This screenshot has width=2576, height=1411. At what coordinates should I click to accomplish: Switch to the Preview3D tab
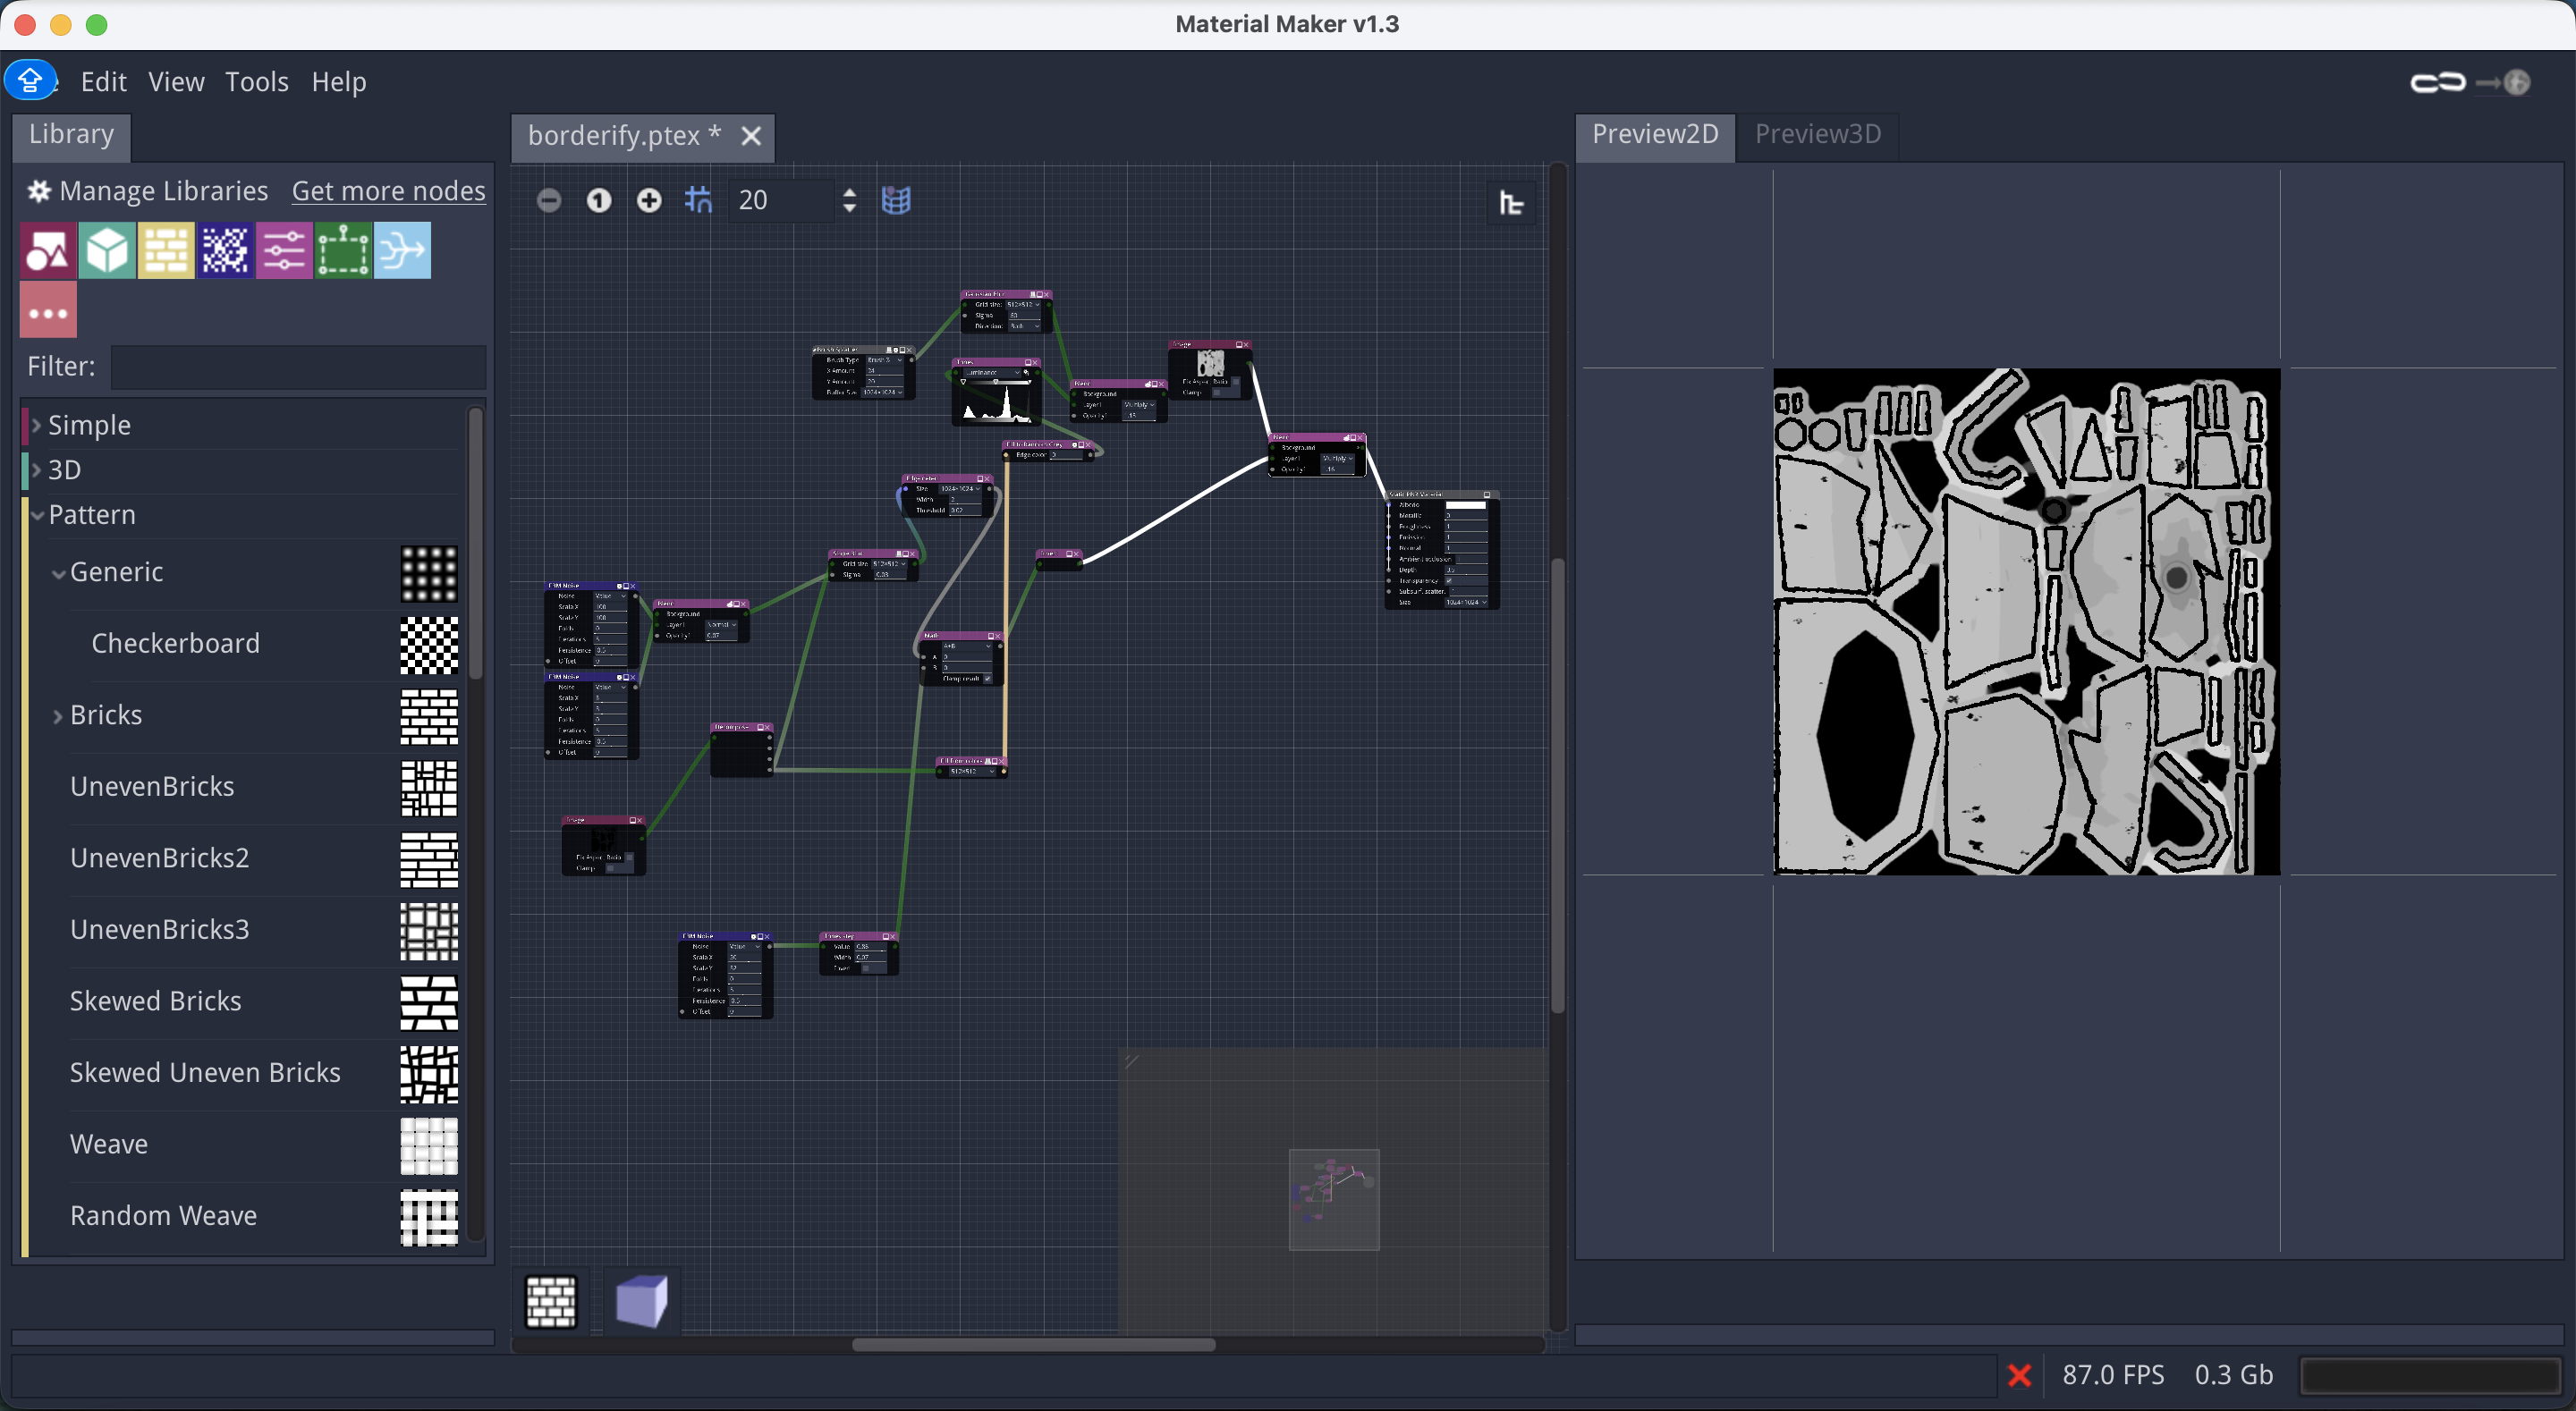tap(1817, 134)
